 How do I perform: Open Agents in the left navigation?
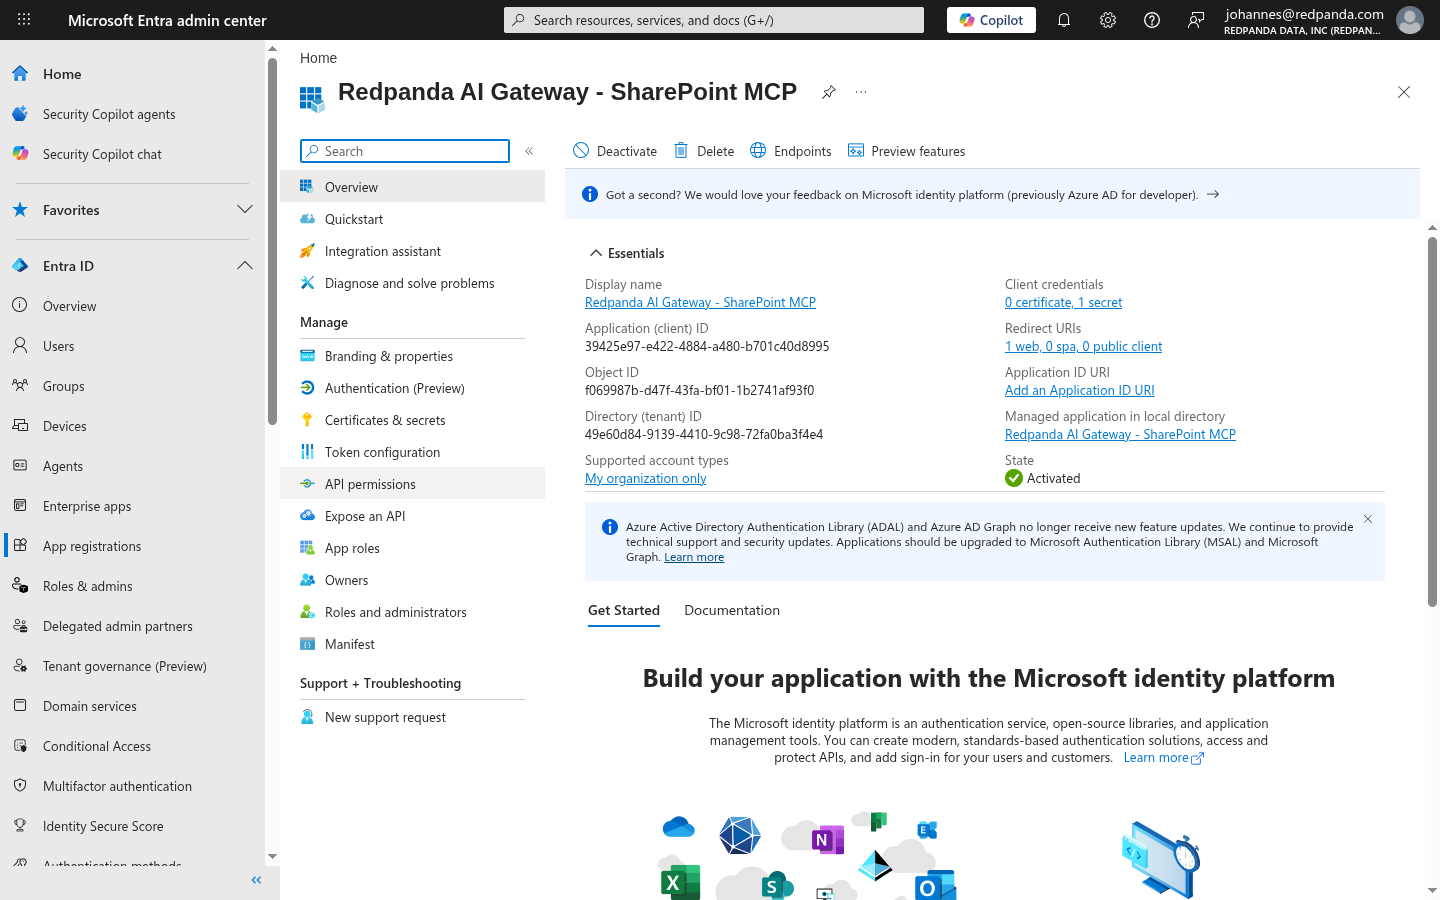coord(132,466)
